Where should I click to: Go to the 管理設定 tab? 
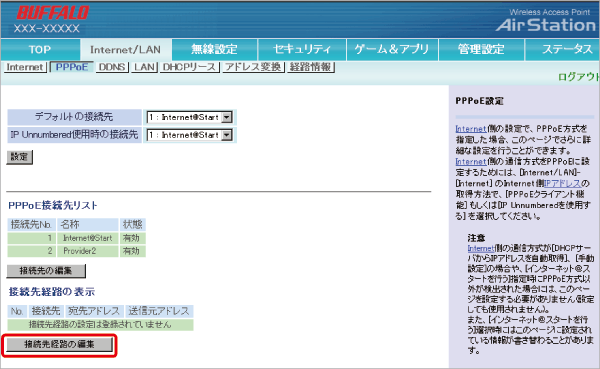coord(481,49)
